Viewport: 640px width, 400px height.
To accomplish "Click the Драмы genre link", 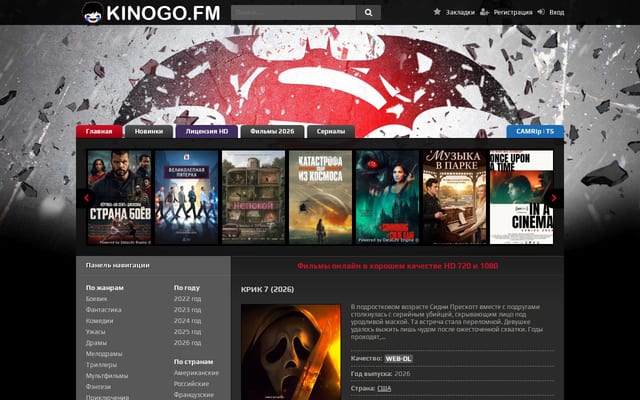I will click(96, 343).
